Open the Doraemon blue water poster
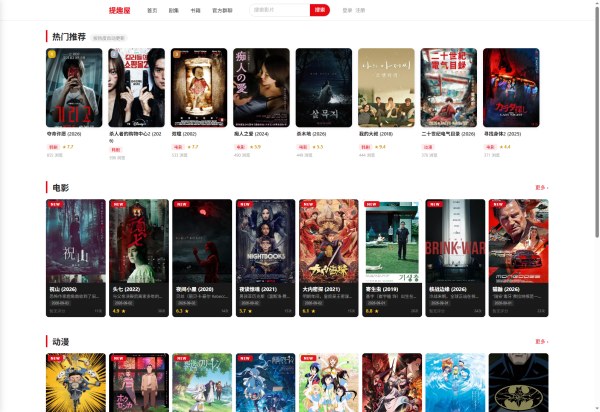Viewport: 600px width, 412px height. pyautogui.click(x=455, y=383)
